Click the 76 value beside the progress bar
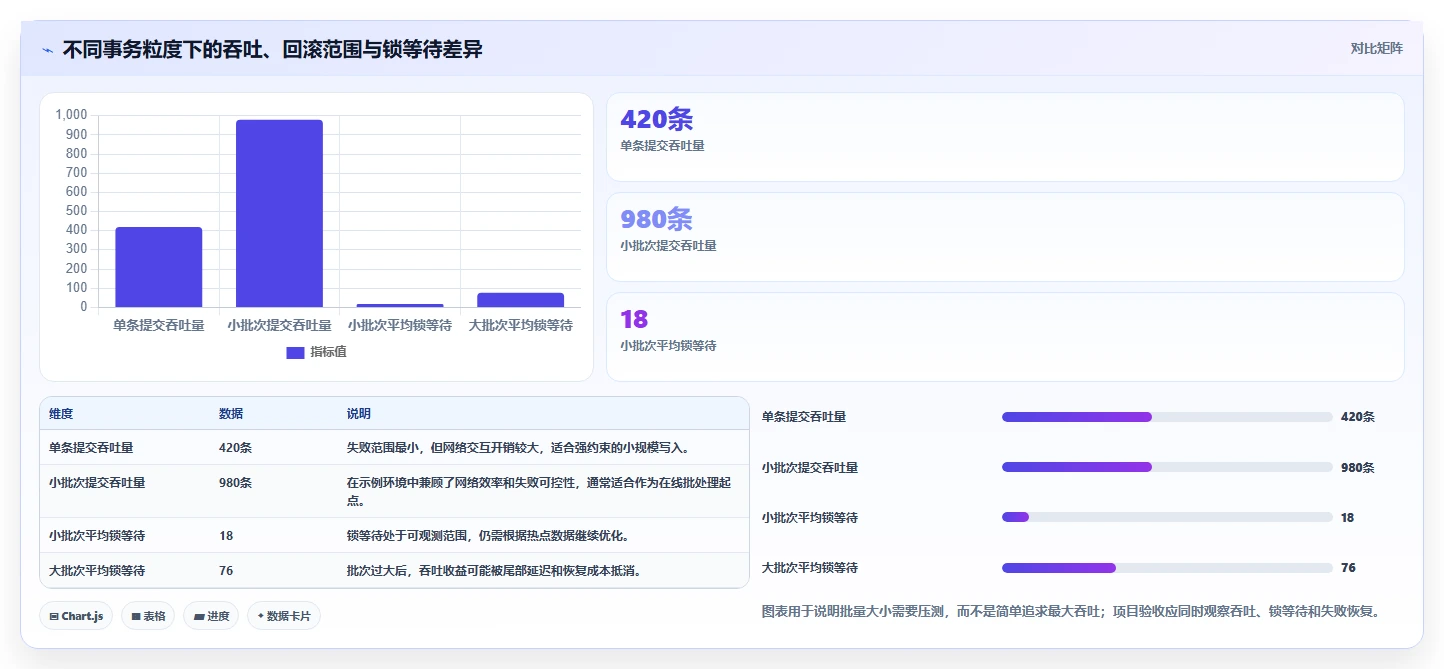 click(1348, 568)
